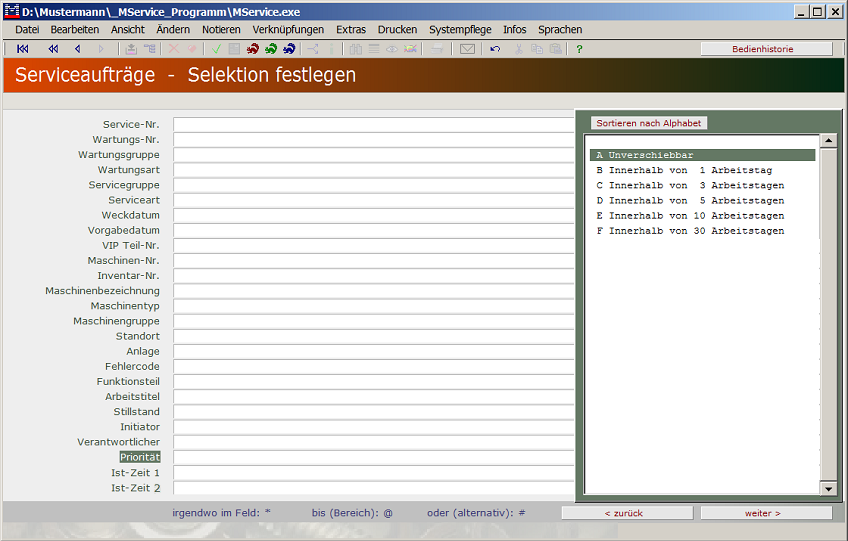Open the Verknüpfungen menu
The width and height of the screenshot is (848, 541).
click(x=288, y=30)
